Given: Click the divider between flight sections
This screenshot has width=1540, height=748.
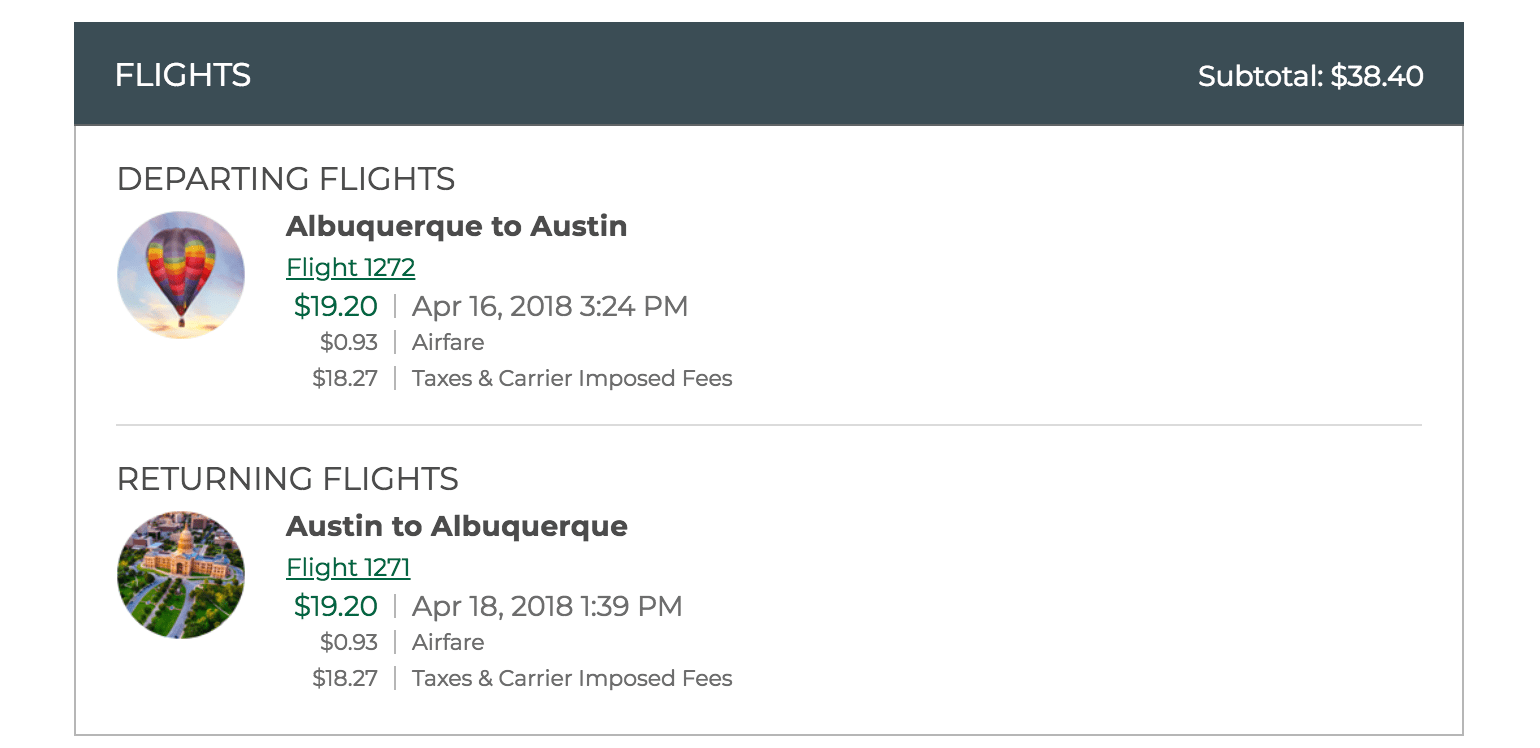Looking at the screenshot, I should tap(770, 426).
